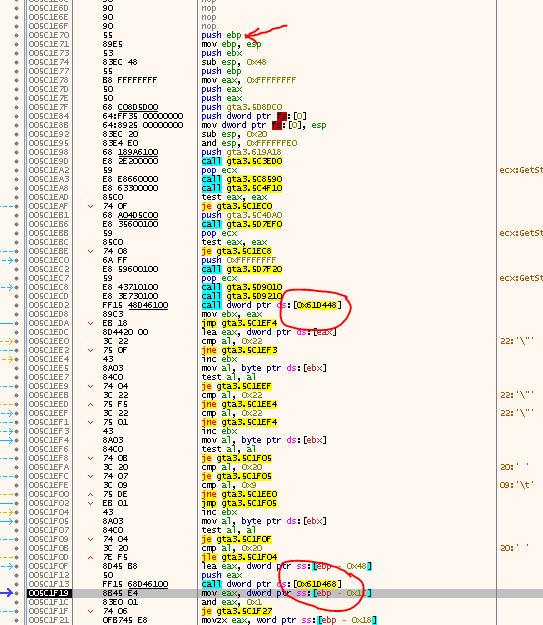Select 'call dword ptr ds:[0x61D448]' instruction
The width and height of the screenshot is (543, 625).
(x=272, y=305)
